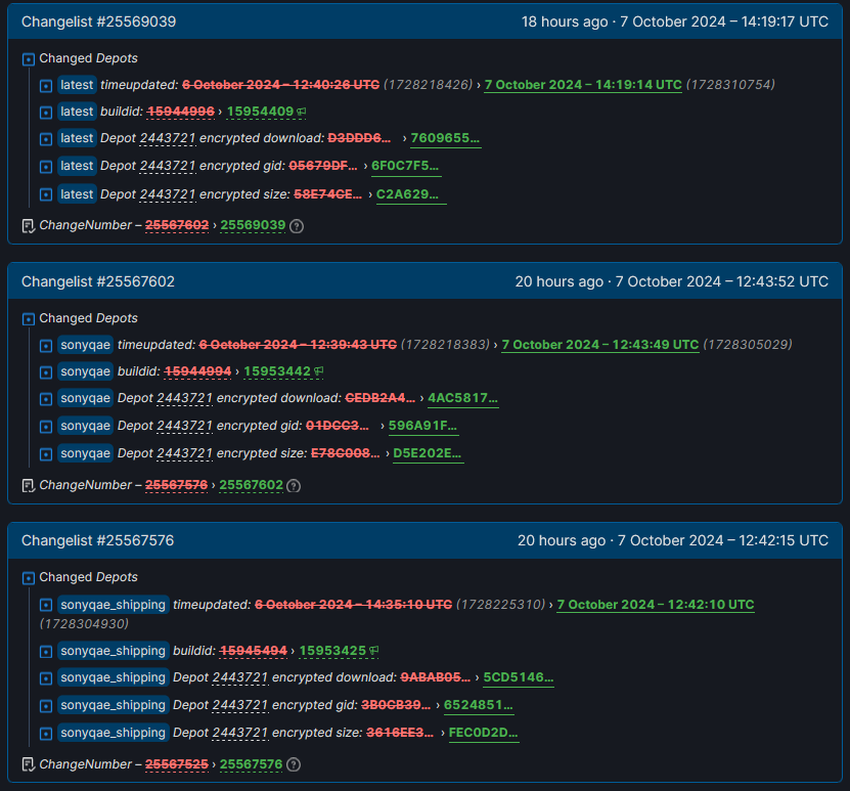The width and height of the screenshot is (850, 791).
Task: Click the sonyqae badge on the buildid row
Action: coord(85,371)
